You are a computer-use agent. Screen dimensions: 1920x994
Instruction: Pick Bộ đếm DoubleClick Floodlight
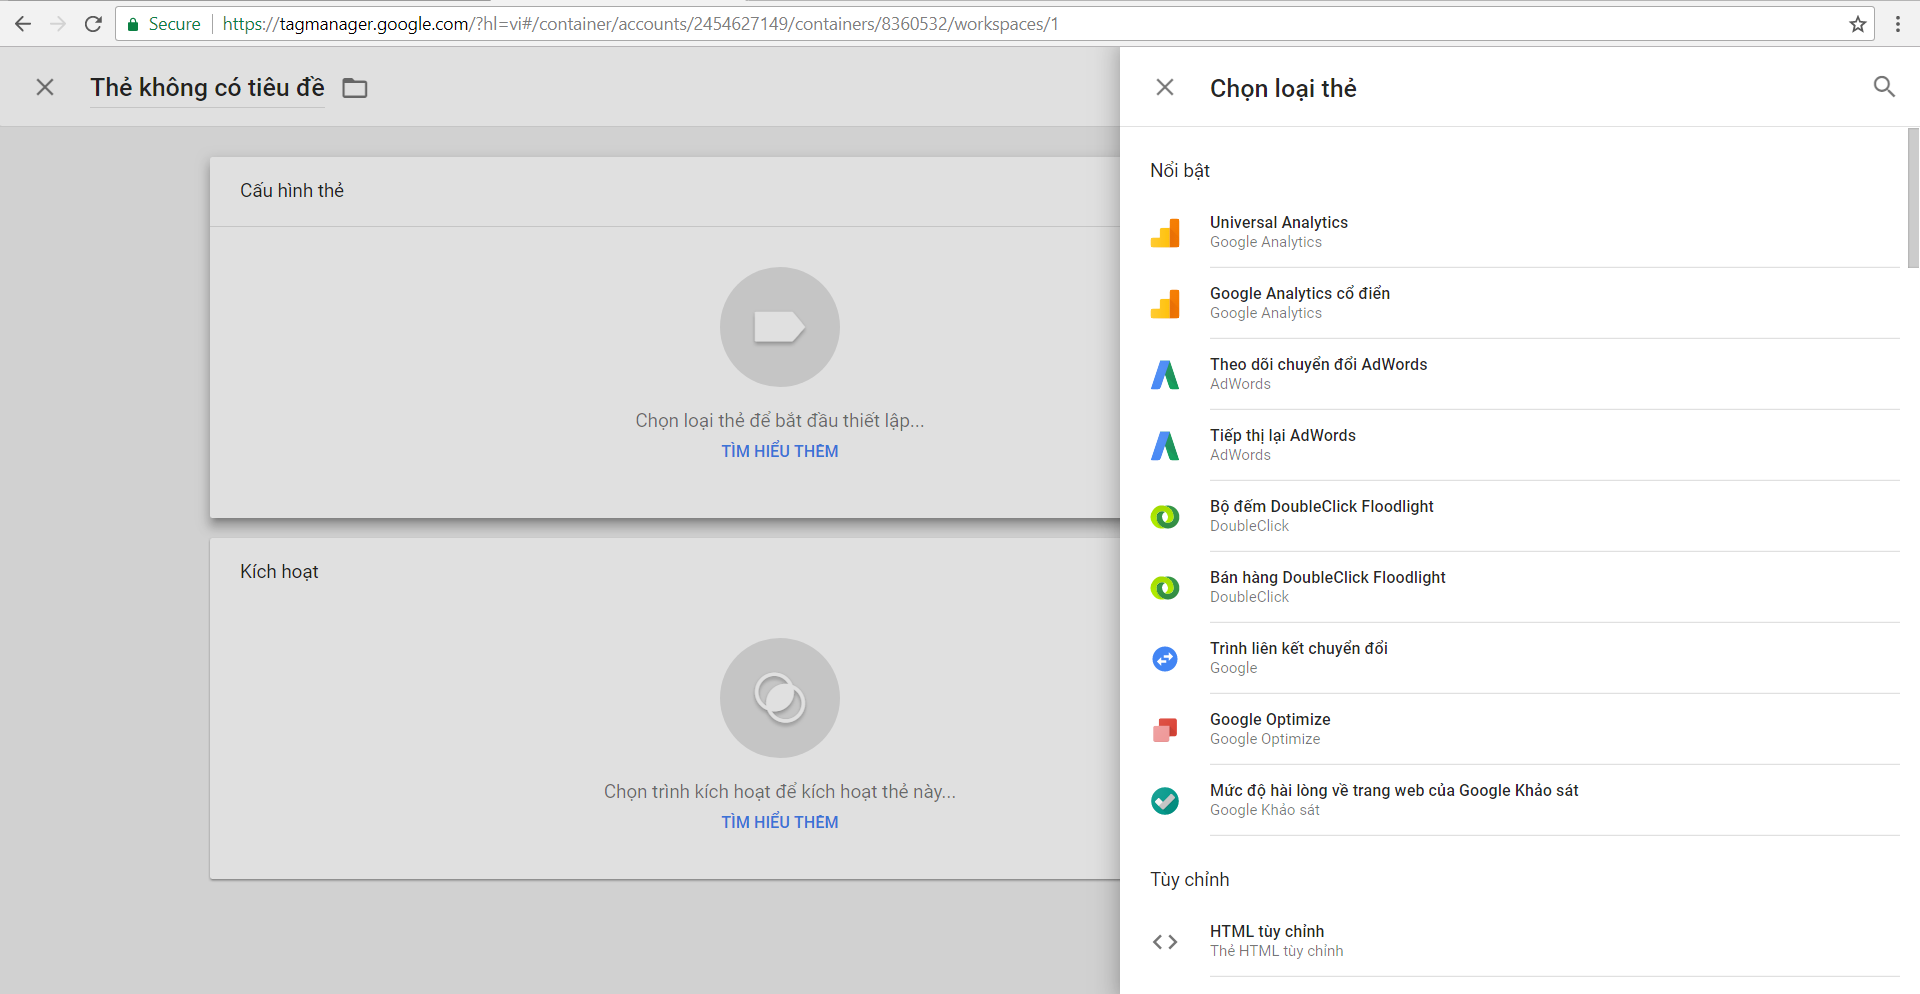[1524, 516]
